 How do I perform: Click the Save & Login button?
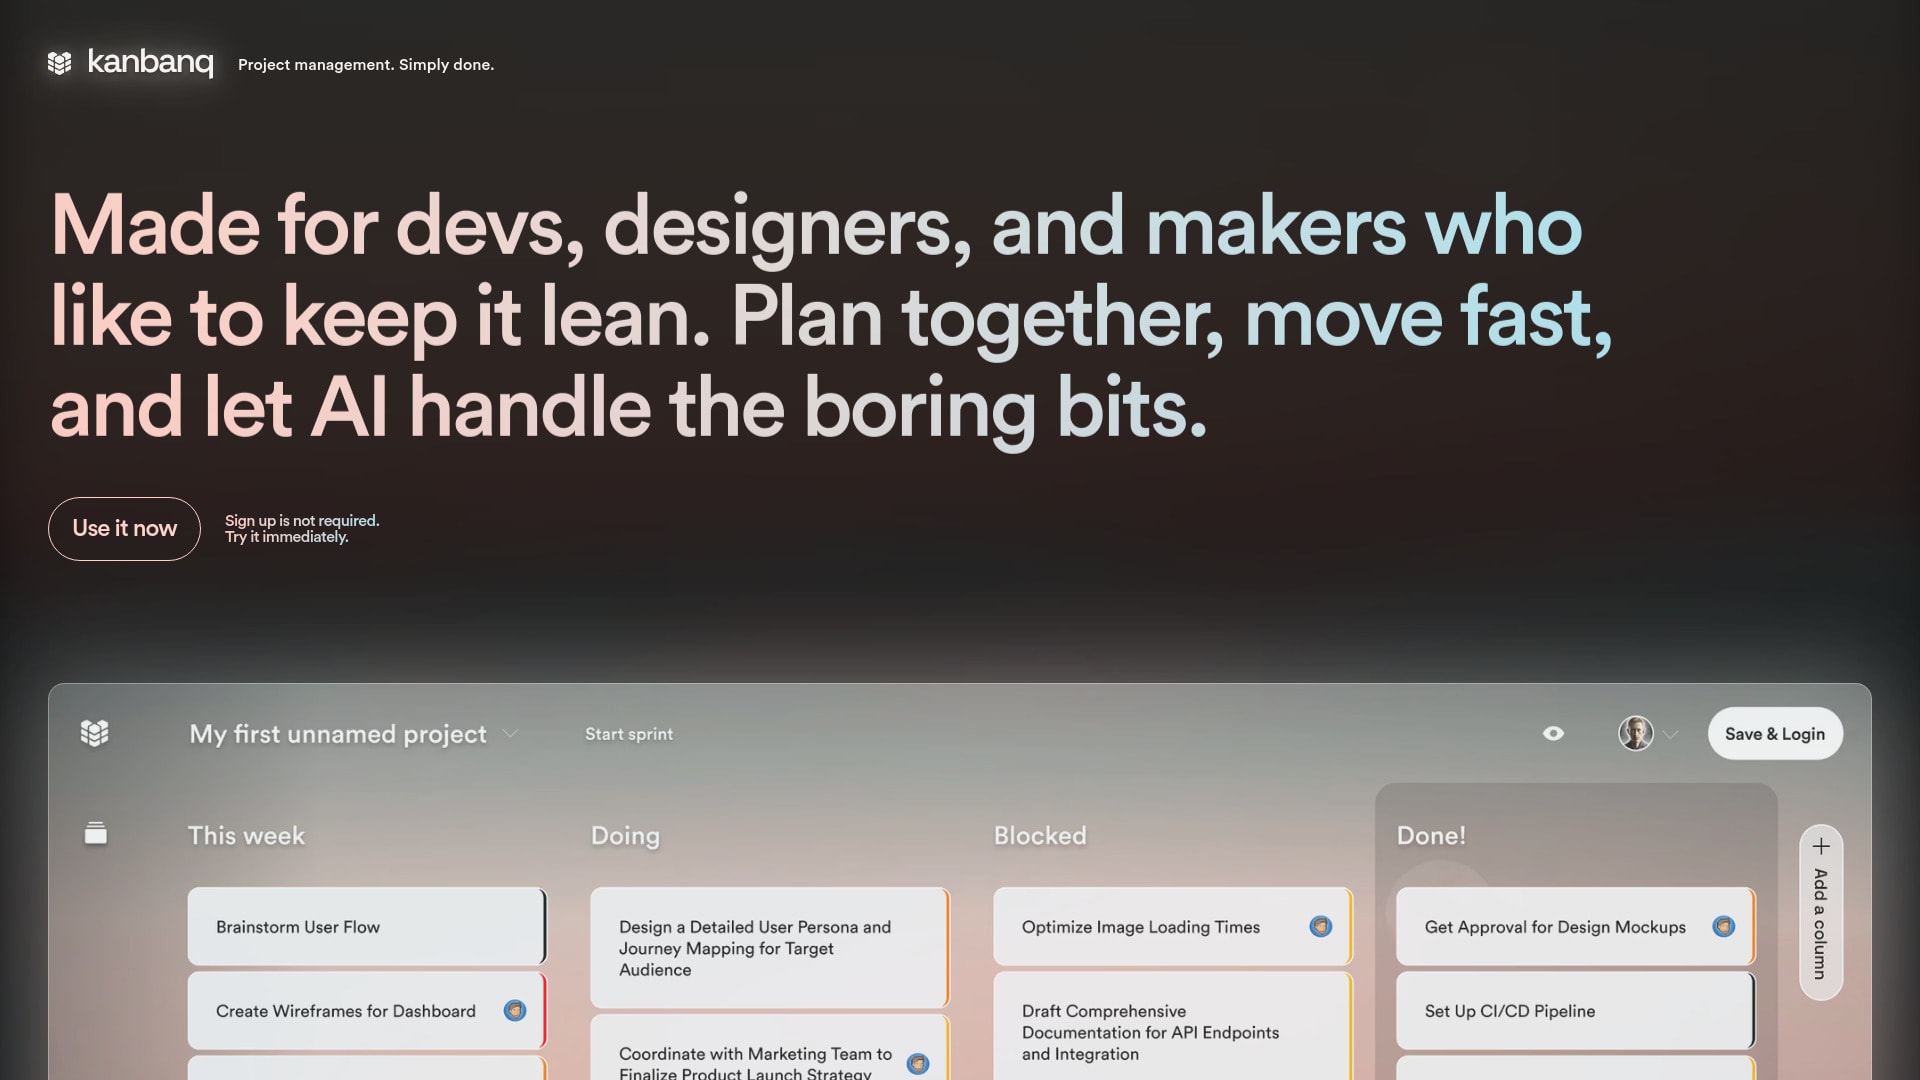click(1775, 733)
